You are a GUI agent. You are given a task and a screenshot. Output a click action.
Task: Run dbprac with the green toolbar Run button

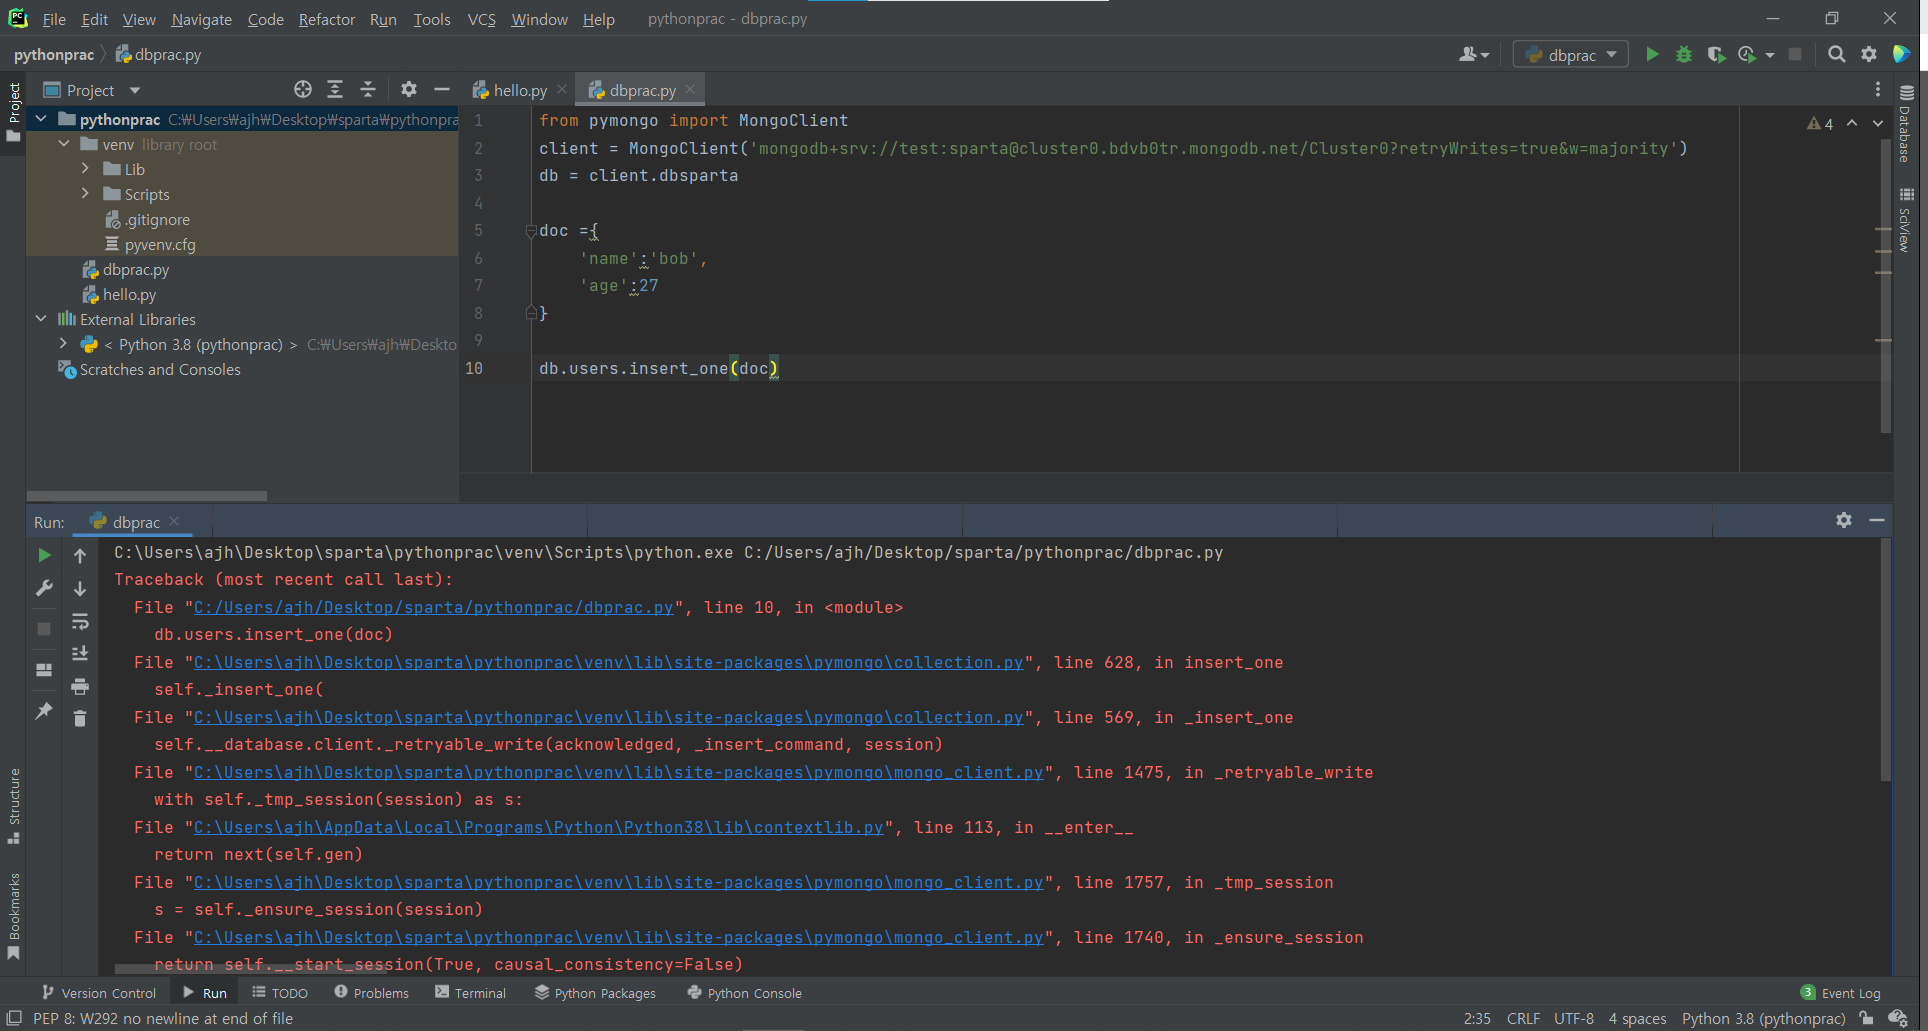click(x=1652, y=55)
